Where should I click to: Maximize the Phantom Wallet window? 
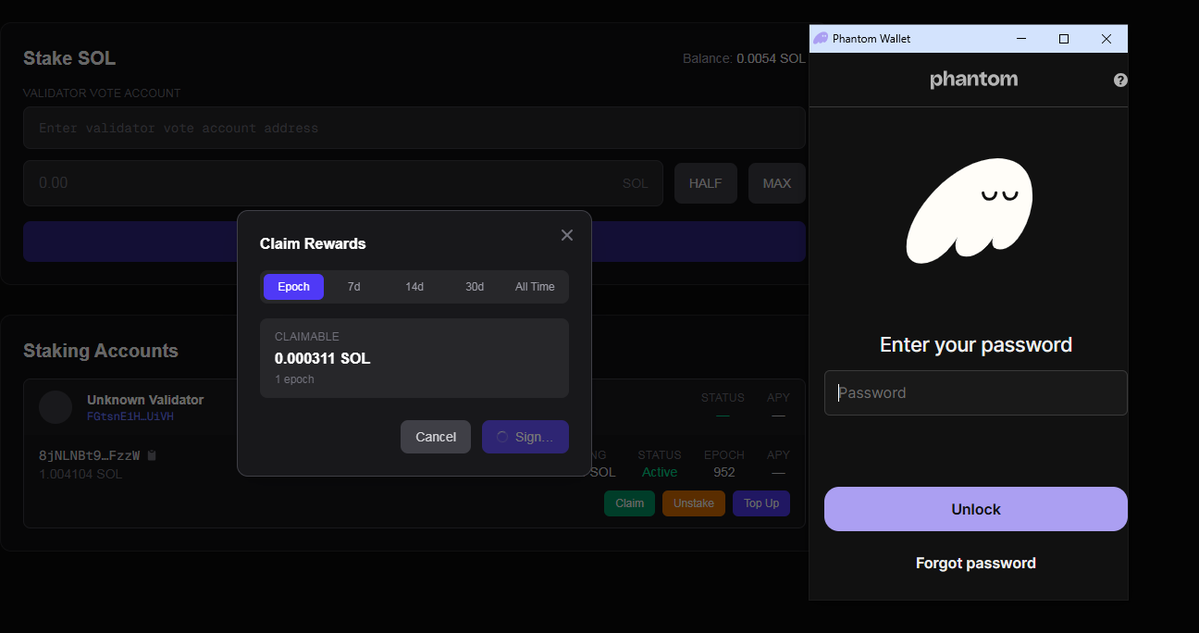tap(1064, 38)
